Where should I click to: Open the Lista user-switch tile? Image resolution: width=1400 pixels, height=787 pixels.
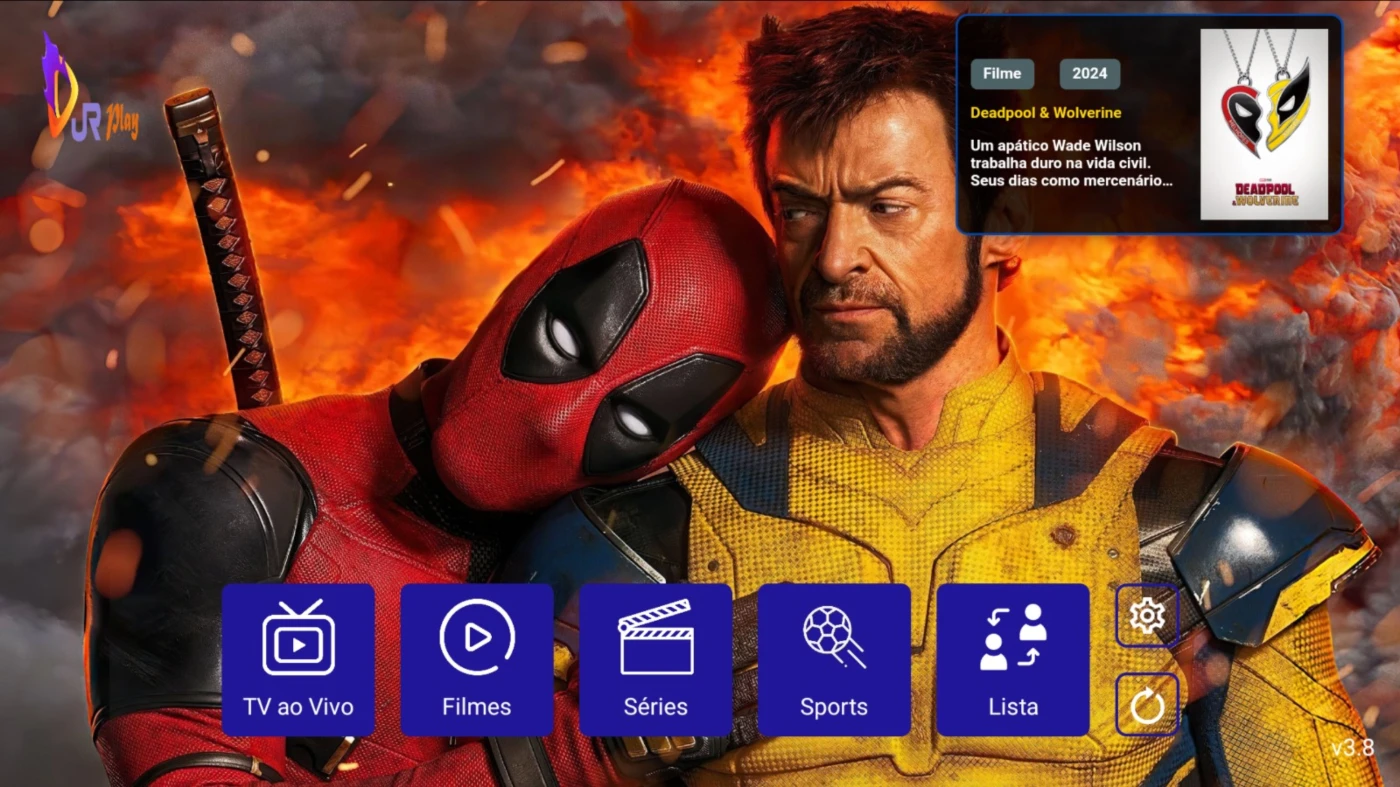click(1013, 660)
